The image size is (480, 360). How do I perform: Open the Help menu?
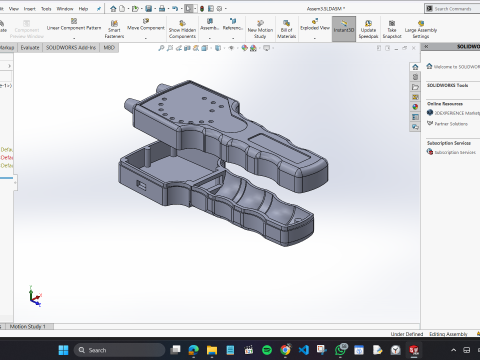[83, 9]
